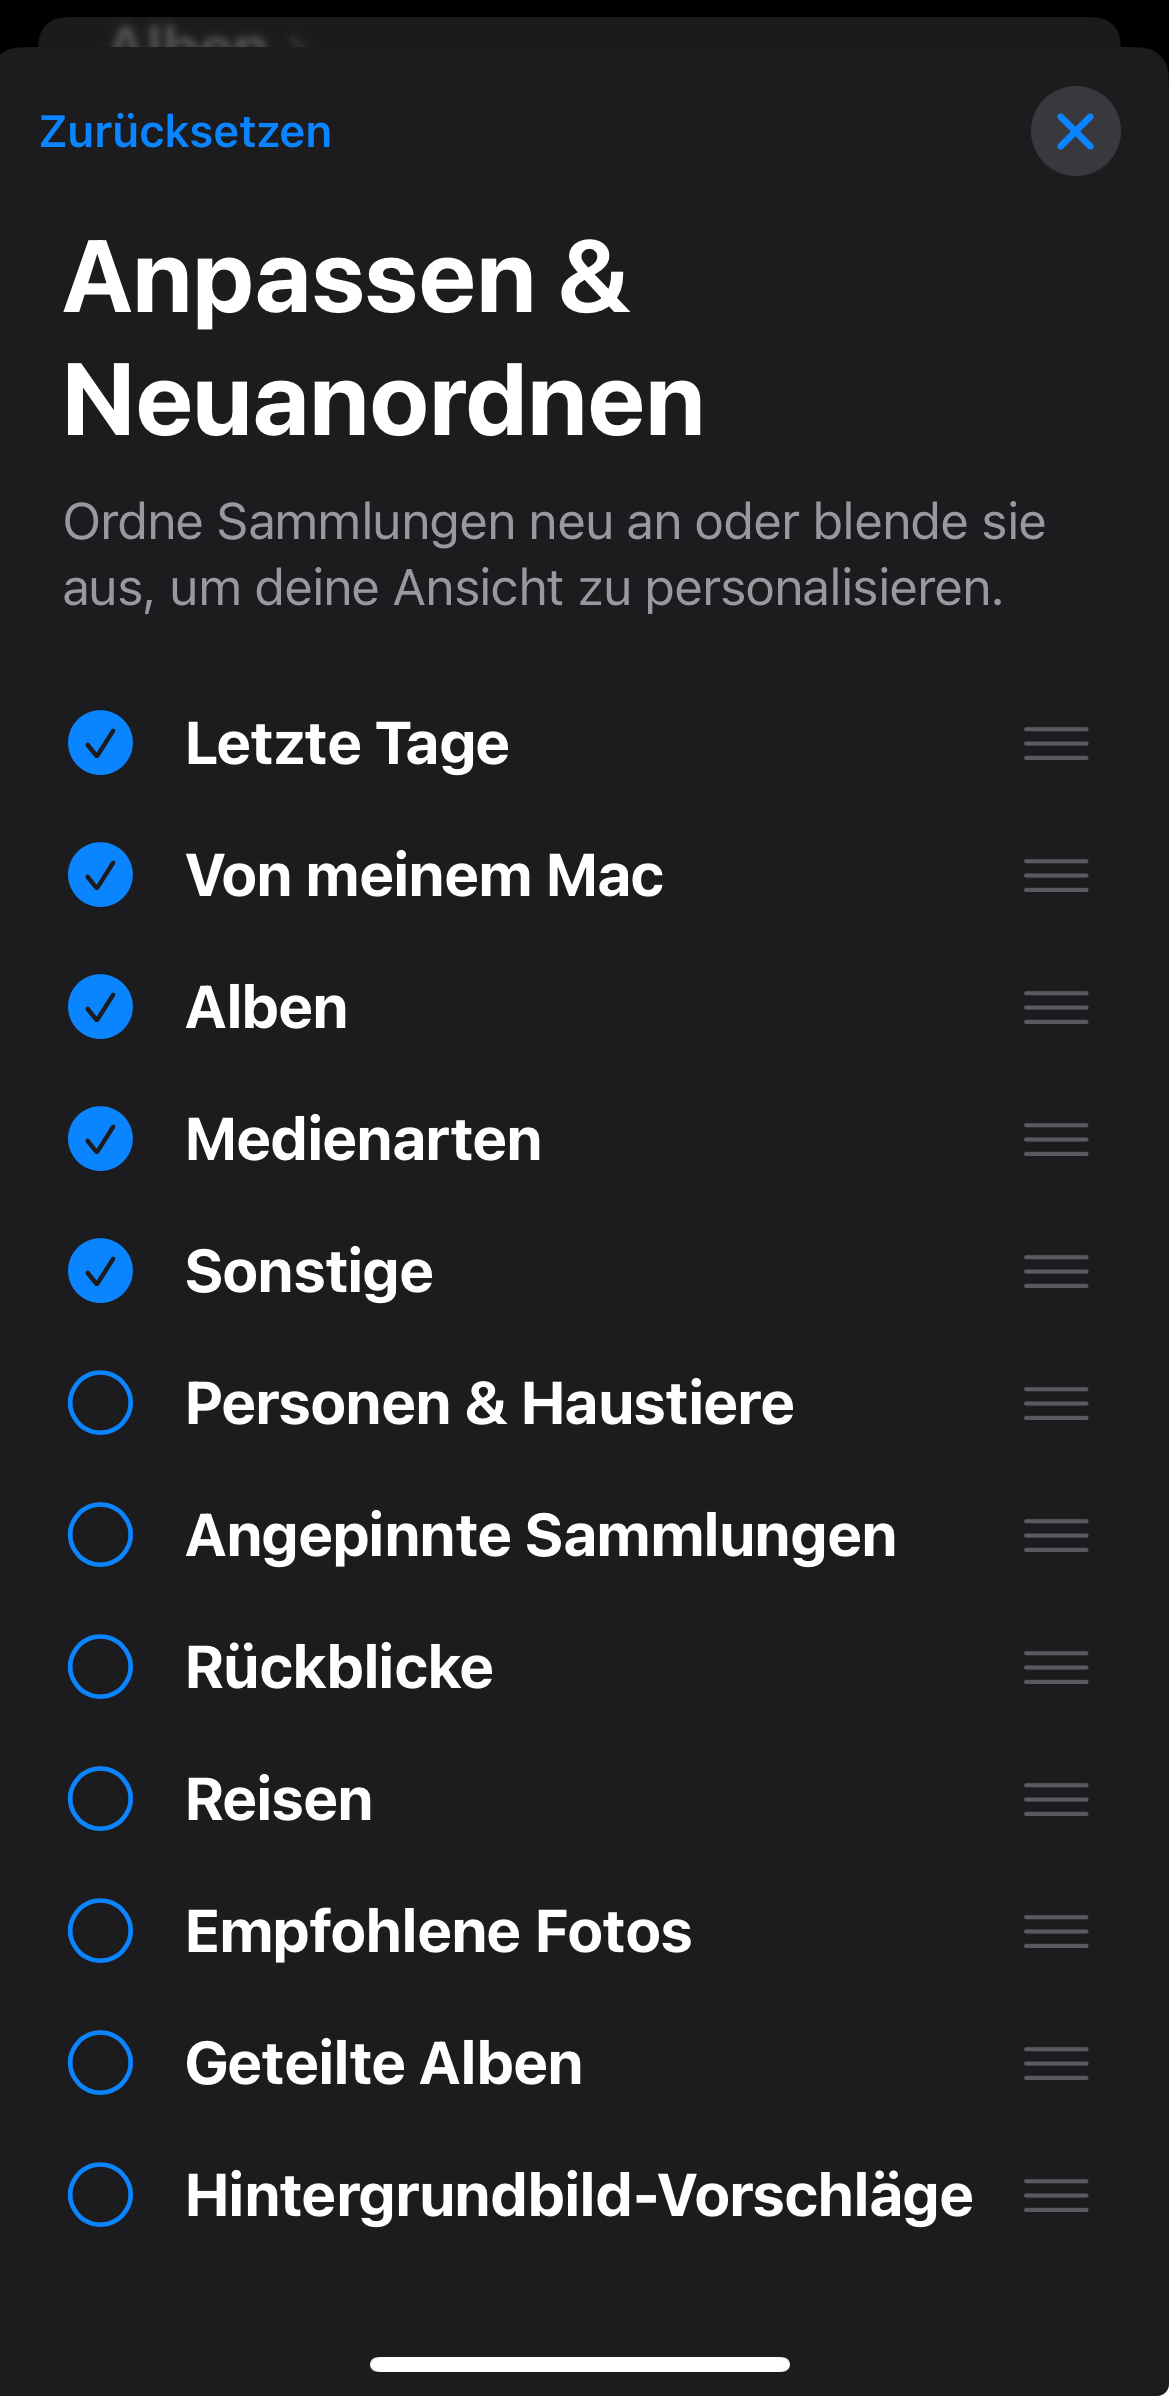Click Zurücksetzen to reset the layout
Viewport: 1169px width, 2396px height.
pos(186,132)
